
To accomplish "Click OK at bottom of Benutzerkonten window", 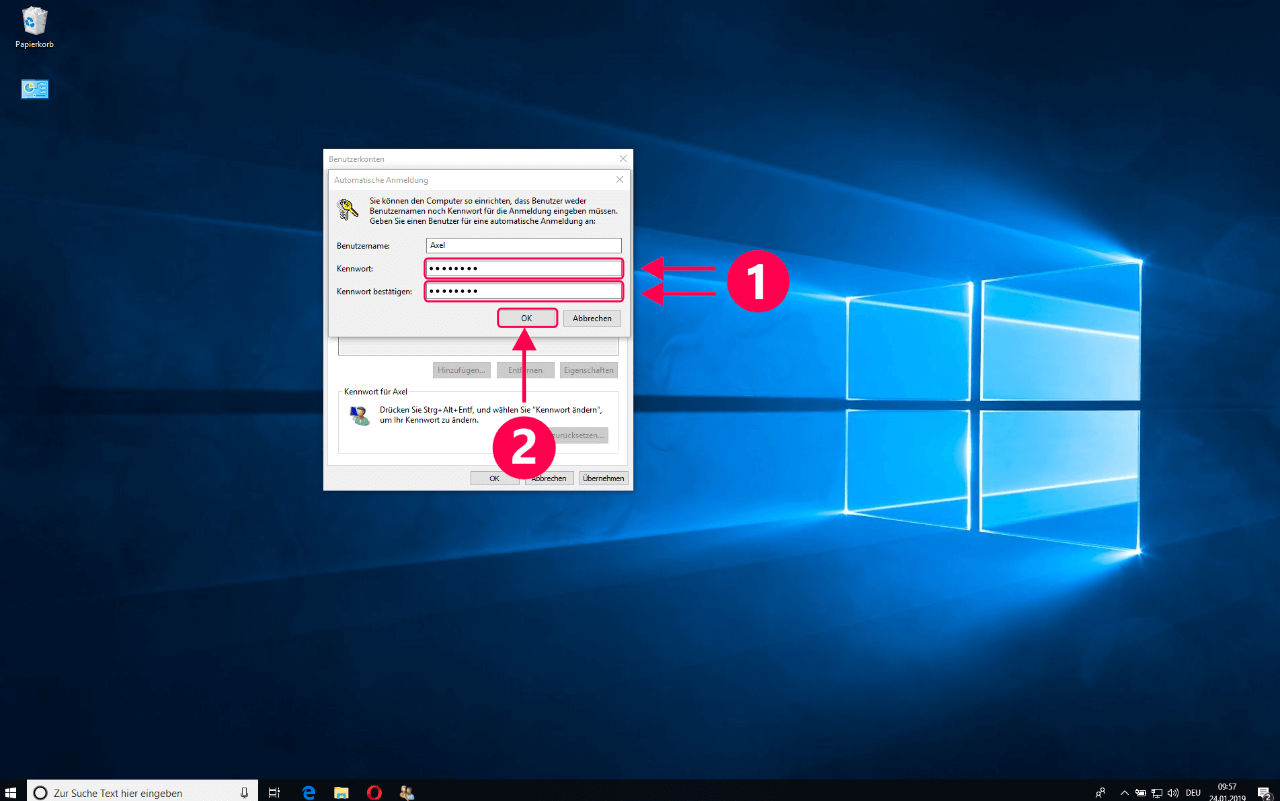I will point(494,478).
